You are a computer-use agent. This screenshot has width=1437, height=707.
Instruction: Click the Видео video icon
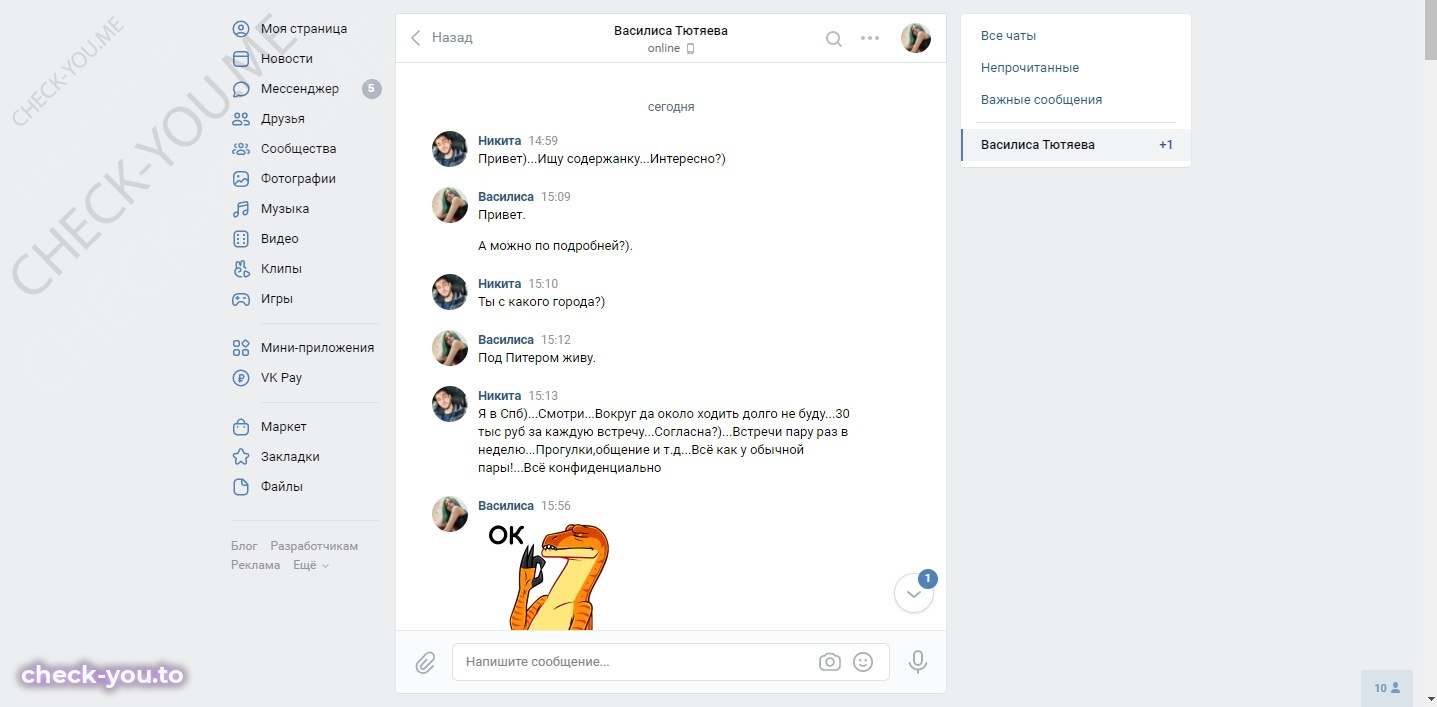coord(241,239)
